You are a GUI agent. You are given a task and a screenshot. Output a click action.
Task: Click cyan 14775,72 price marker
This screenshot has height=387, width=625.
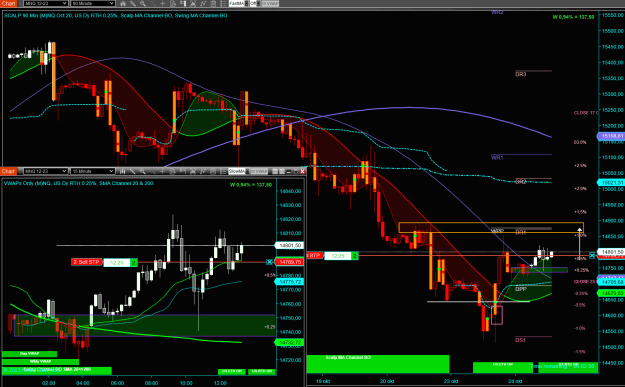click(290, 282)
